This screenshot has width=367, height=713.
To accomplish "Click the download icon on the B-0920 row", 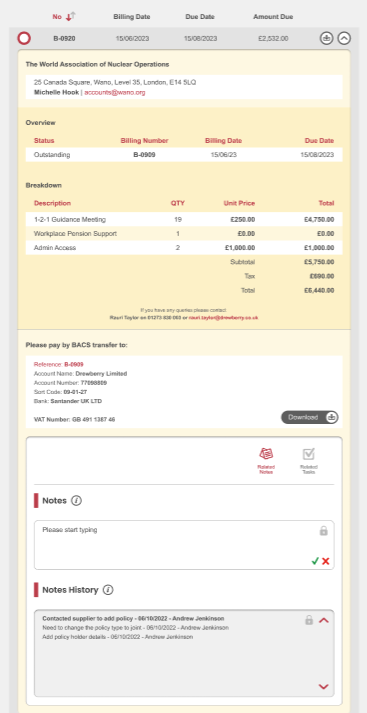I will pyautogui.click(x=326, y=39).
